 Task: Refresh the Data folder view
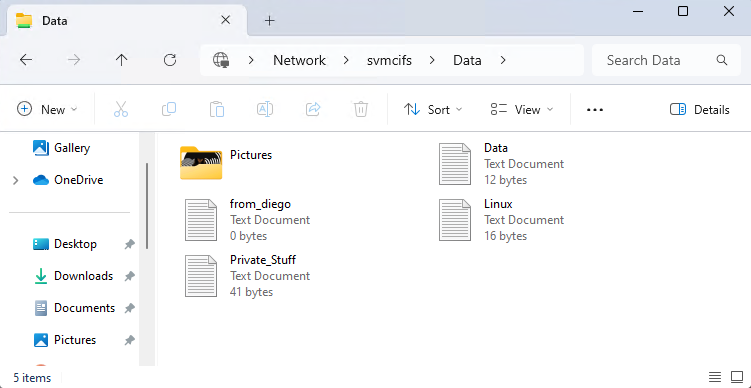coord(170,60)
